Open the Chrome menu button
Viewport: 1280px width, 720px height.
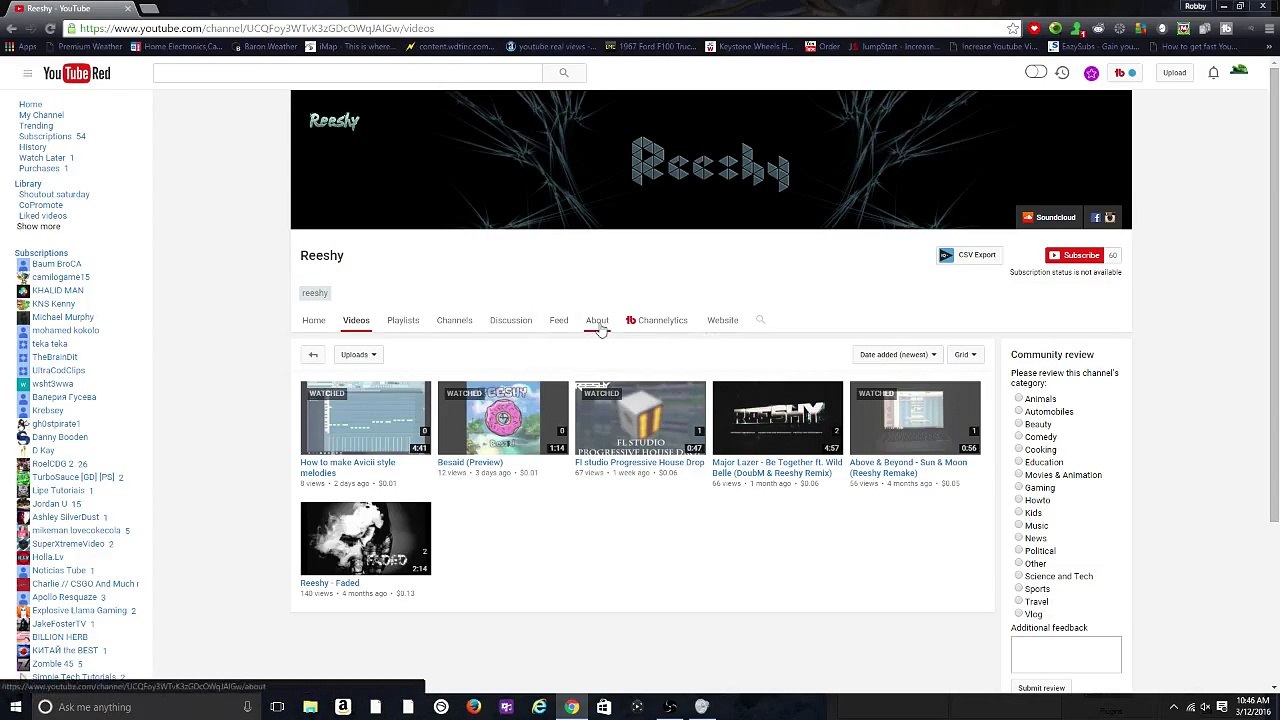coord(1269,28)
